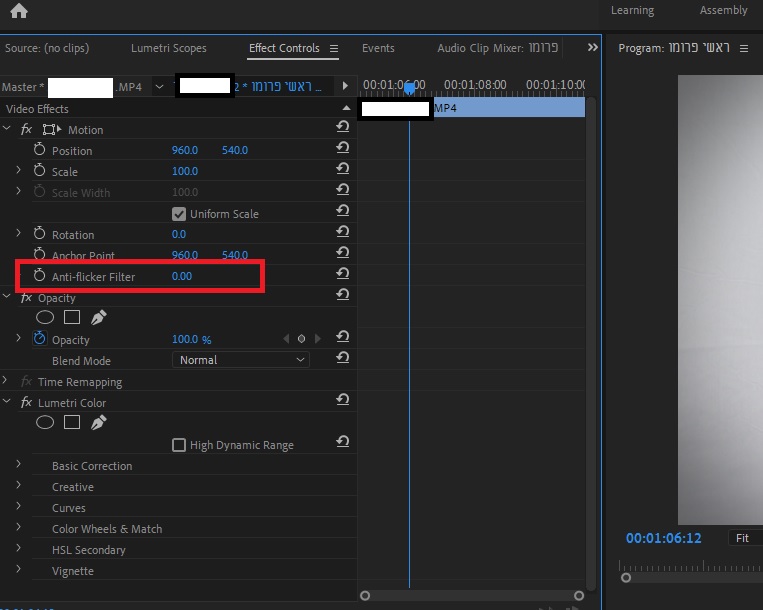Enable High Dynamic Range checkbox

click(x=179, y=445)
